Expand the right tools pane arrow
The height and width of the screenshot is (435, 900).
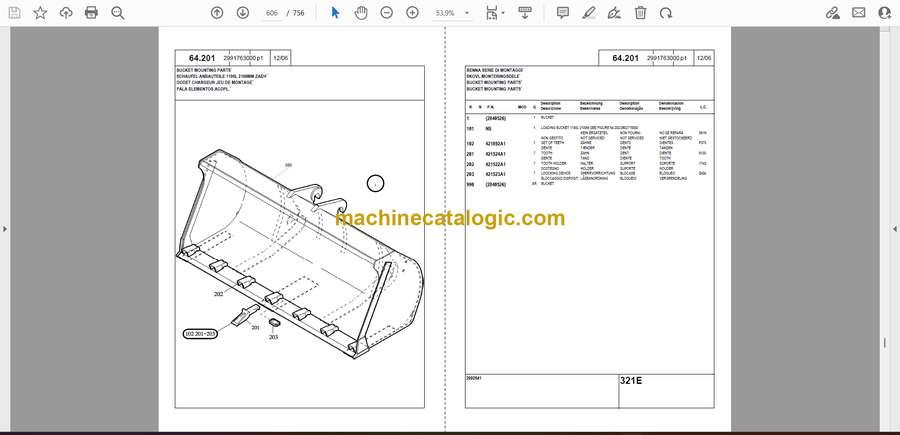click(895, 229)
